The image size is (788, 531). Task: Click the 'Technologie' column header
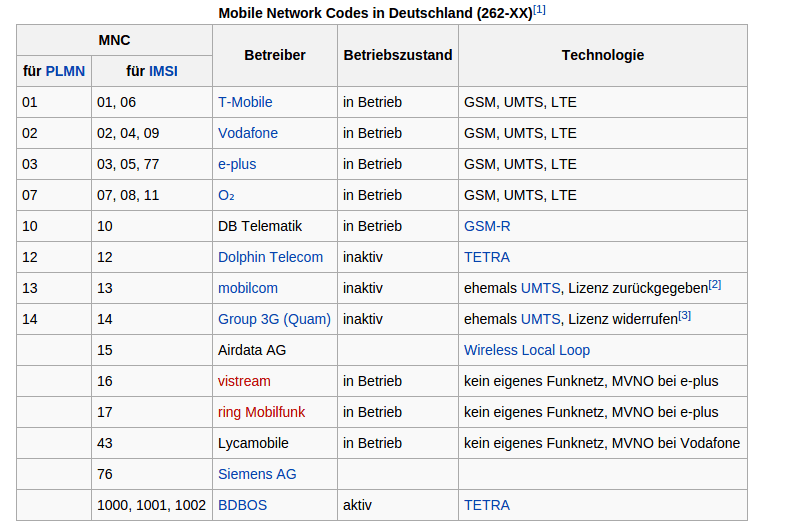click(x=603, y=55)
